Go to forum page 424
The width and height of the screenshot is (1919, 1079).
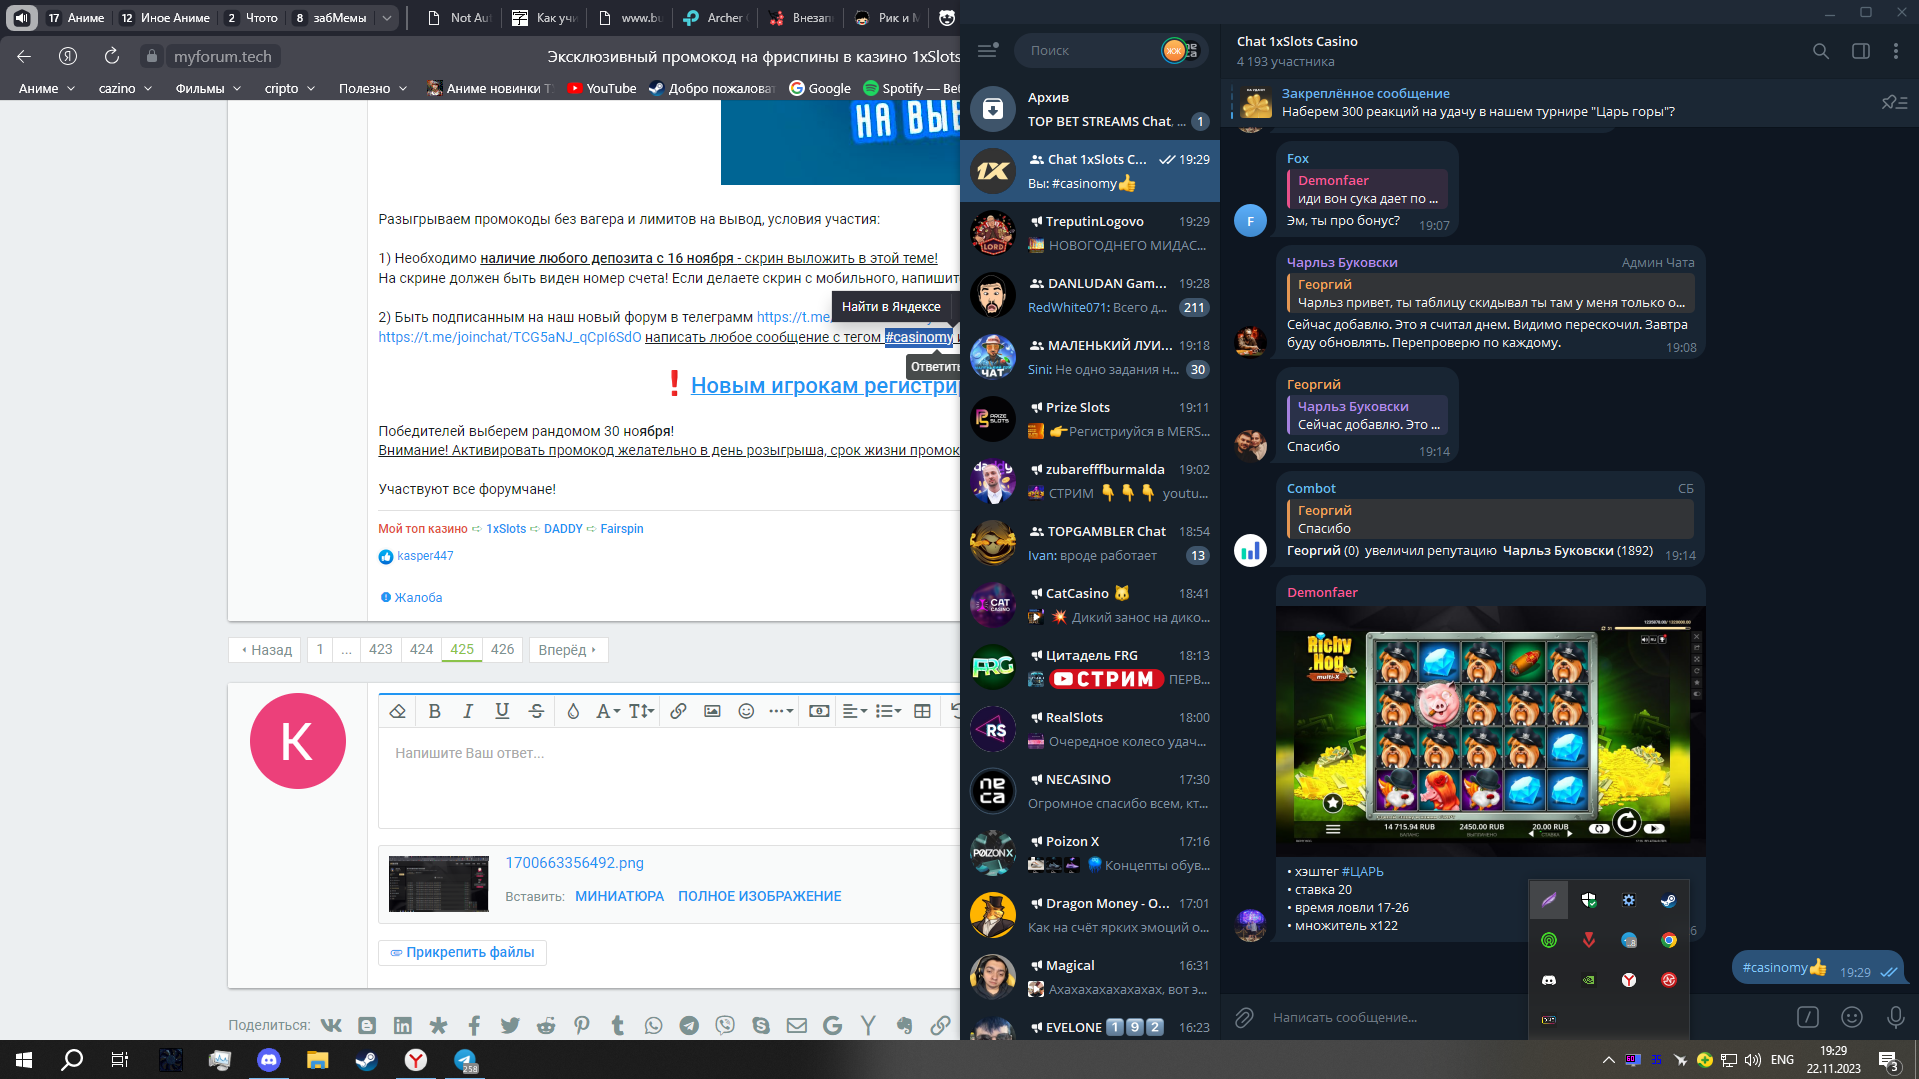click(422, 649)
